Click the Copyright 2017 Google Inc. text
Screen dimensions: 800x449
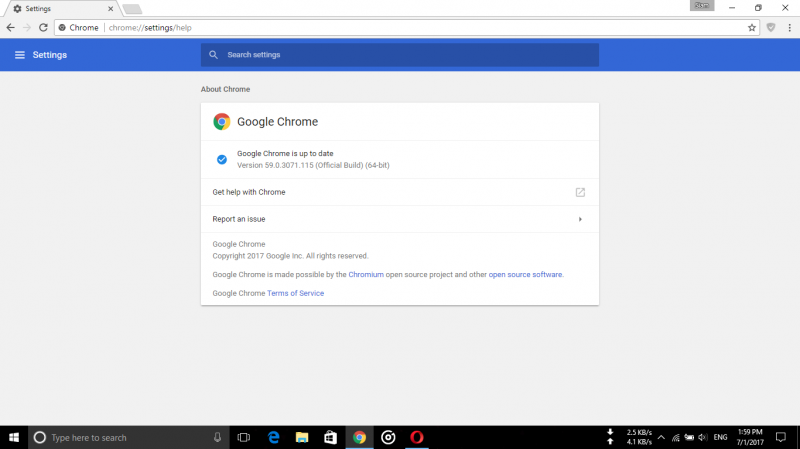pos(290,256)
